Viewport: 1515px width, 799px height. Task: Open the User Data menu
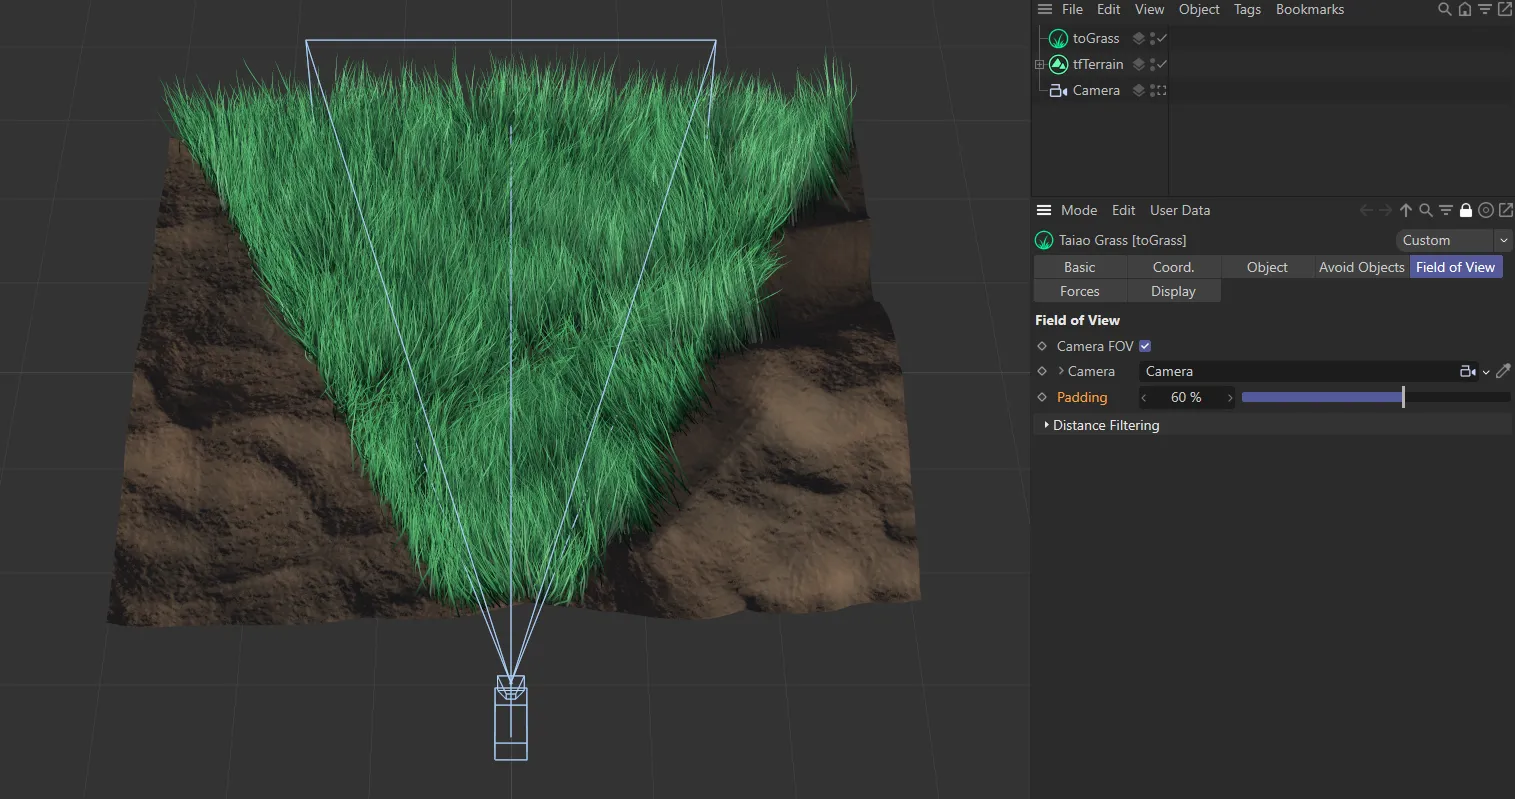1179,210
